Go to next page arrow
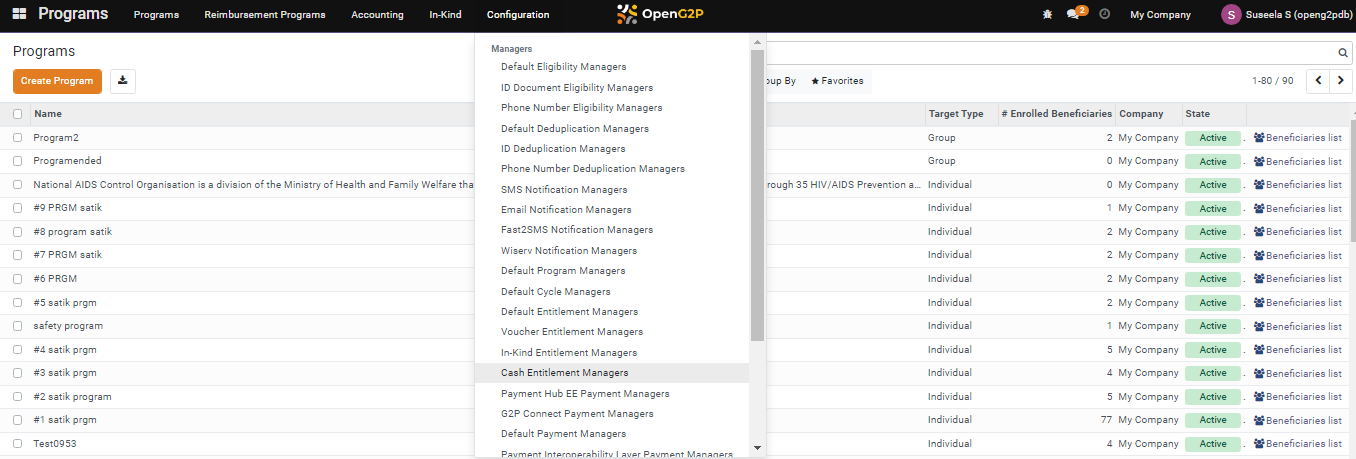The width and height of the screenshot is (1356, 459). [x=1341, y=81]
